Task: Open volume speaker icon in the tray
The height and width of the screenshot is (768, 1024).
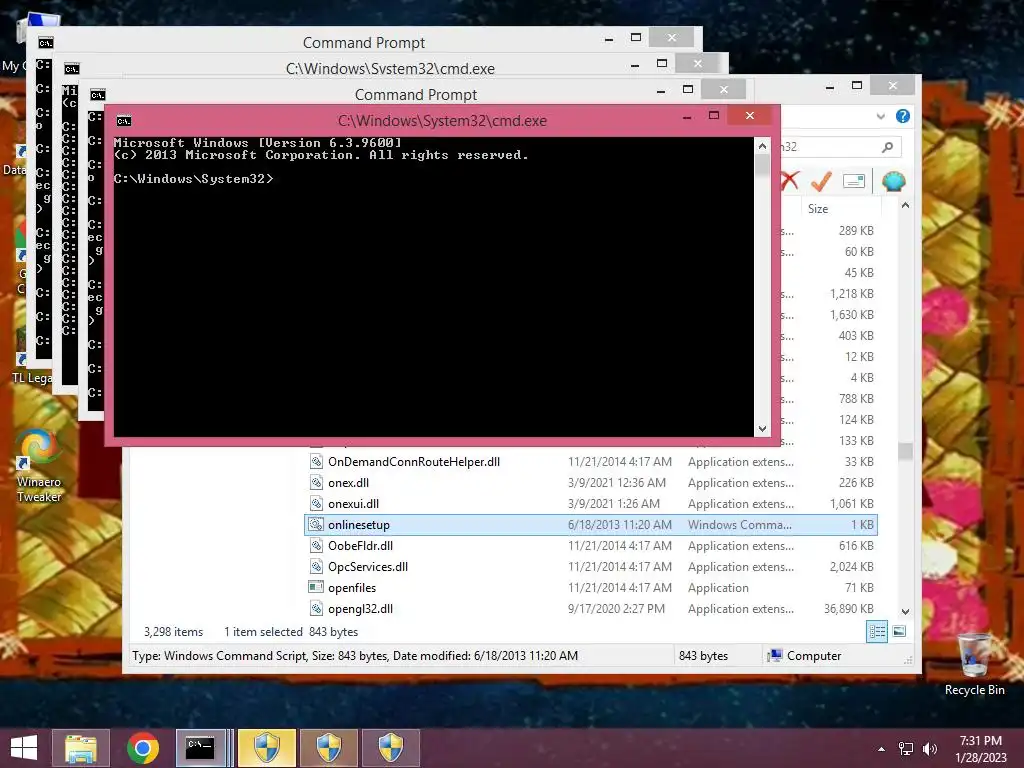Action: [x=929, y=749]
